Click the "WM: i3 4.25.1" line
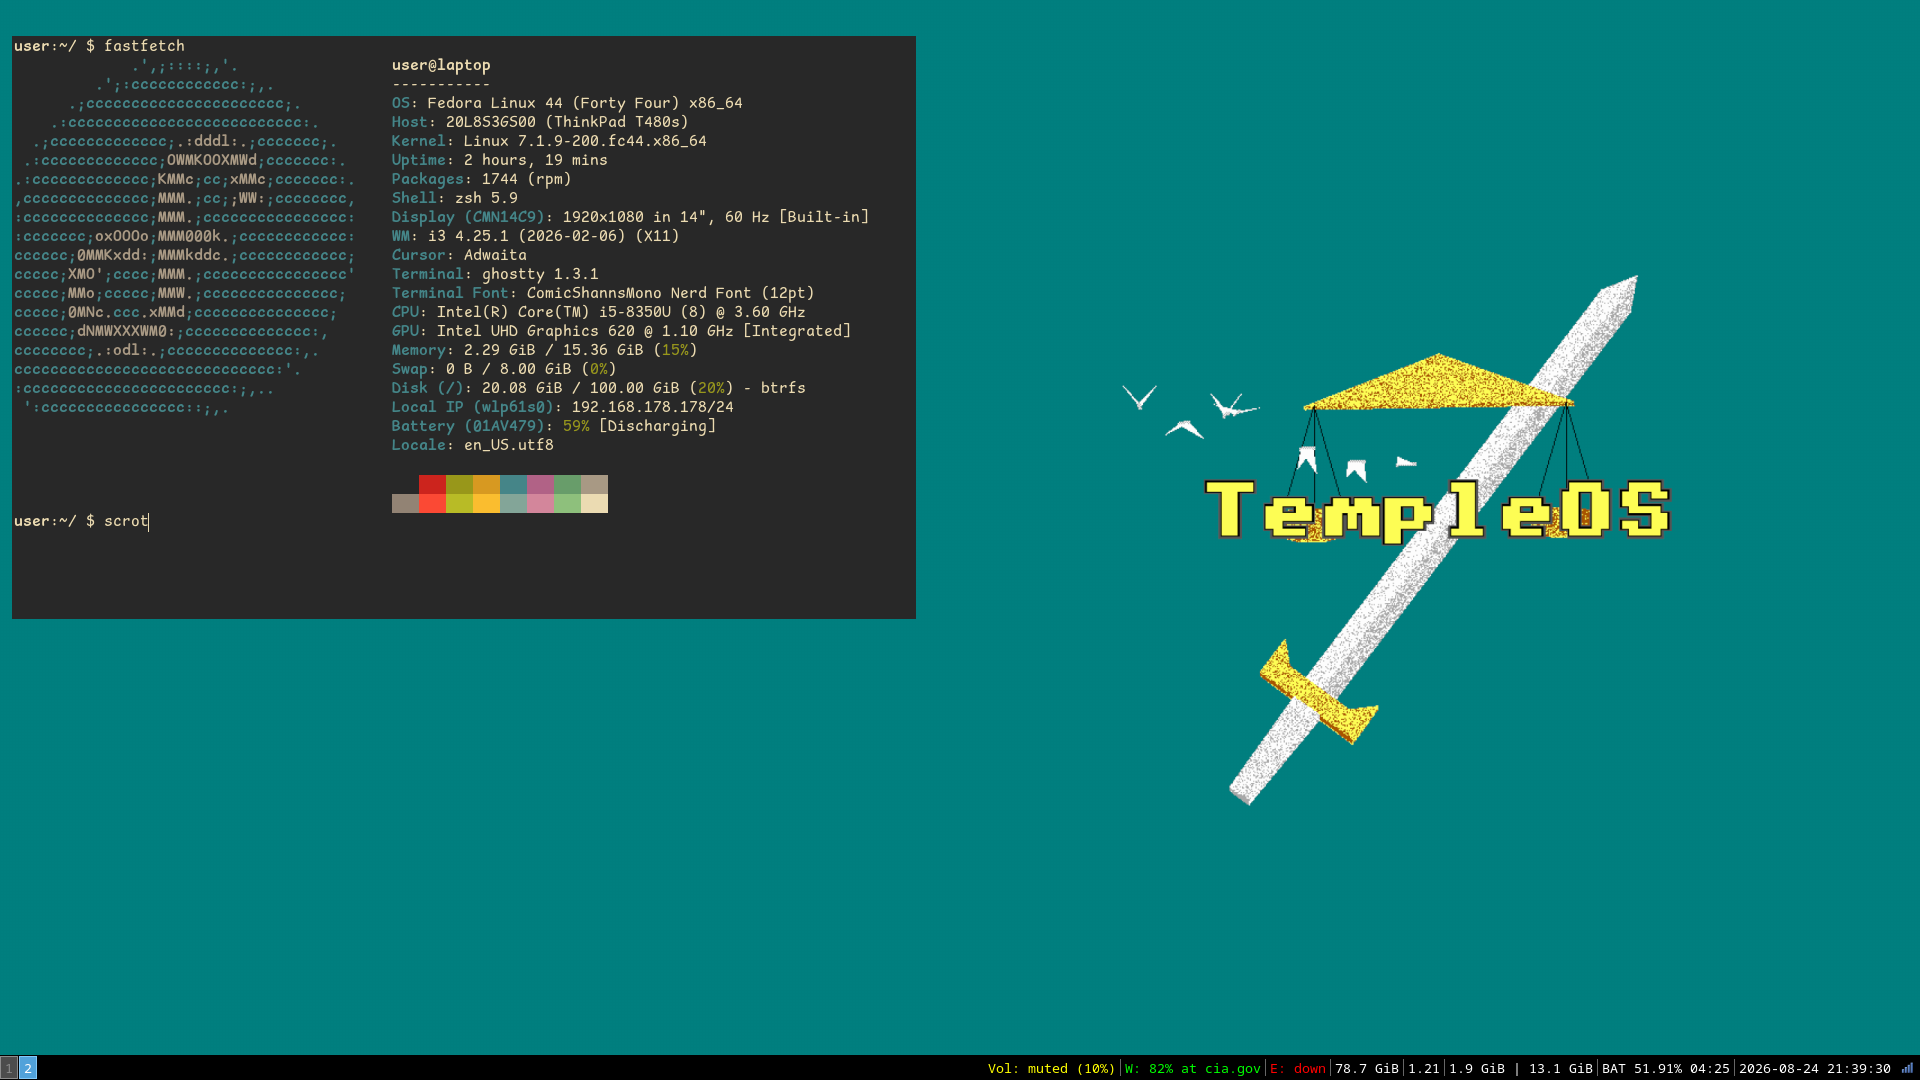The height and width of the screenshot is (1080, 1920). (x=536, y=236)
